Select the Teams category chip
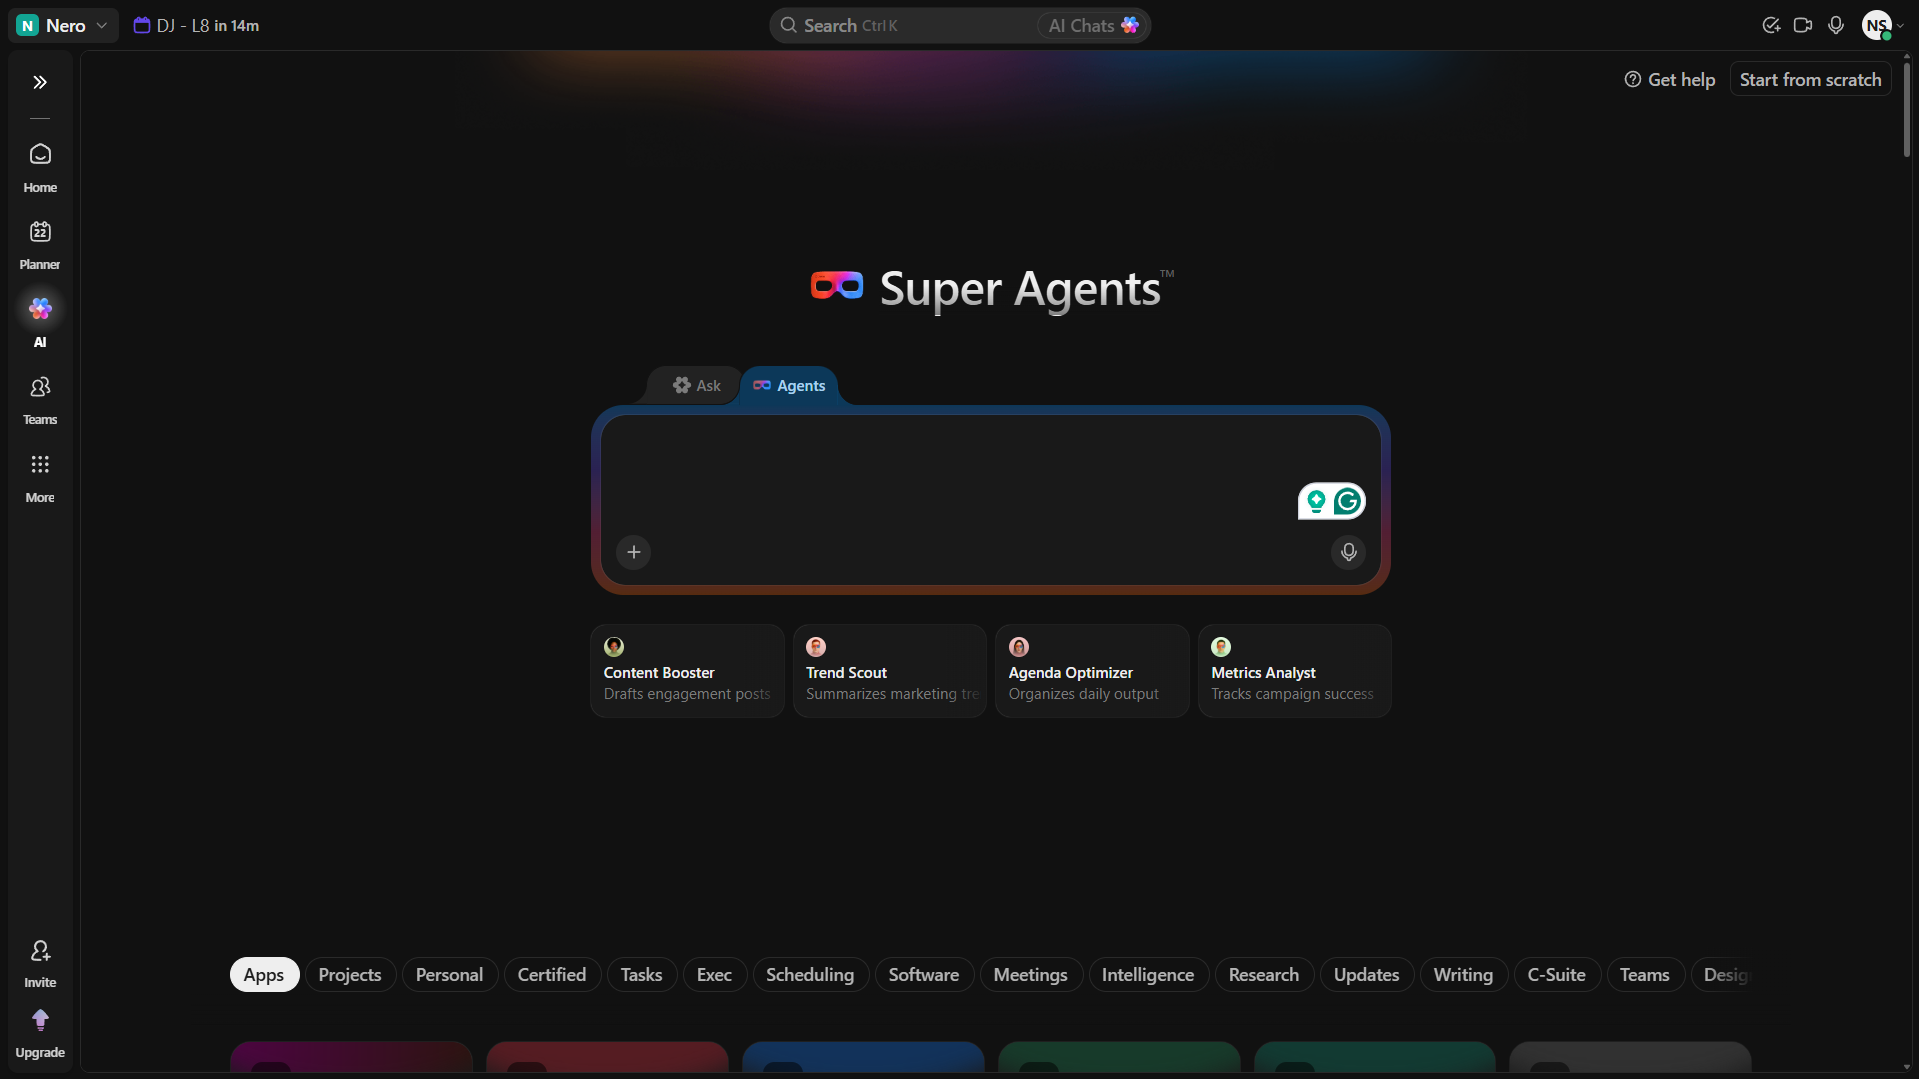 coord(1645,975)
